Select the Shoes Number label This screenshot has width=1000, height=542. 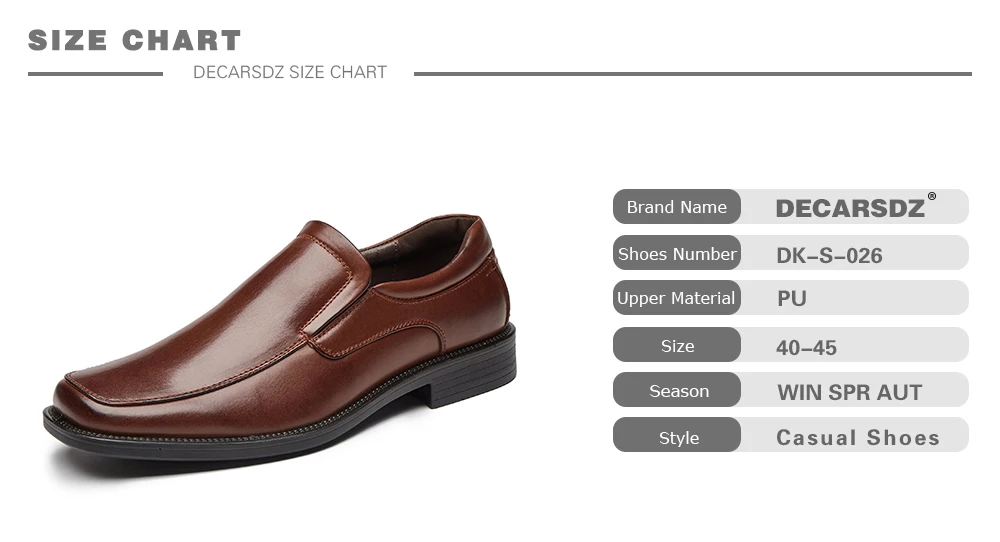point(677,253)
